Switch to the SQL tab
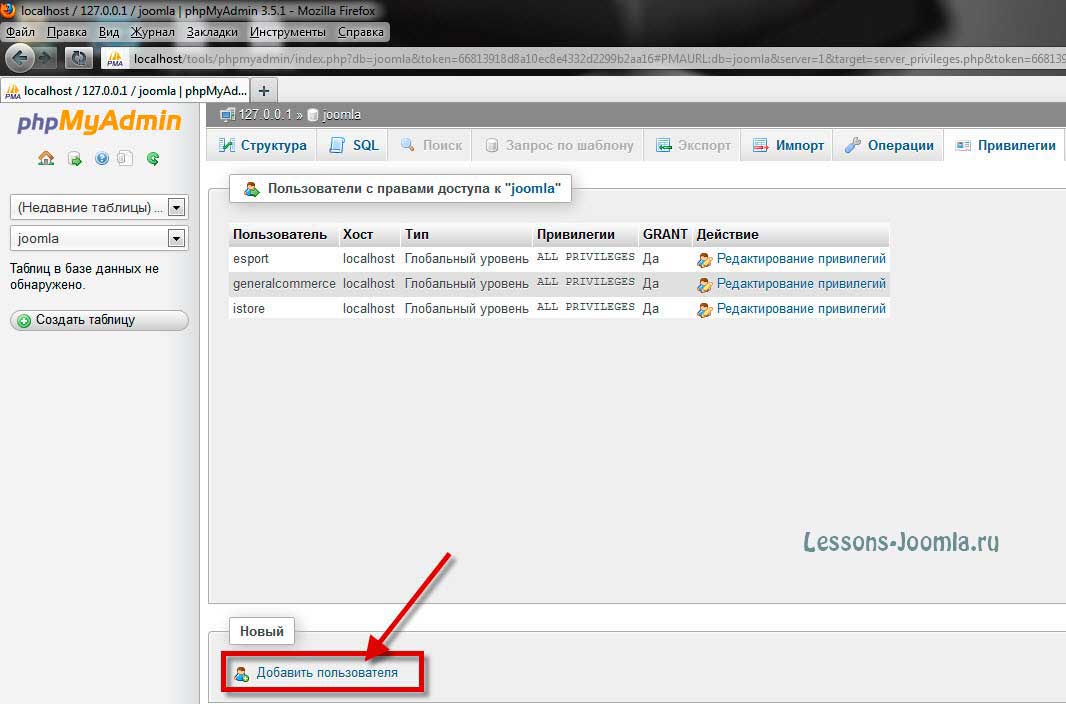 (x=353, y=145)
